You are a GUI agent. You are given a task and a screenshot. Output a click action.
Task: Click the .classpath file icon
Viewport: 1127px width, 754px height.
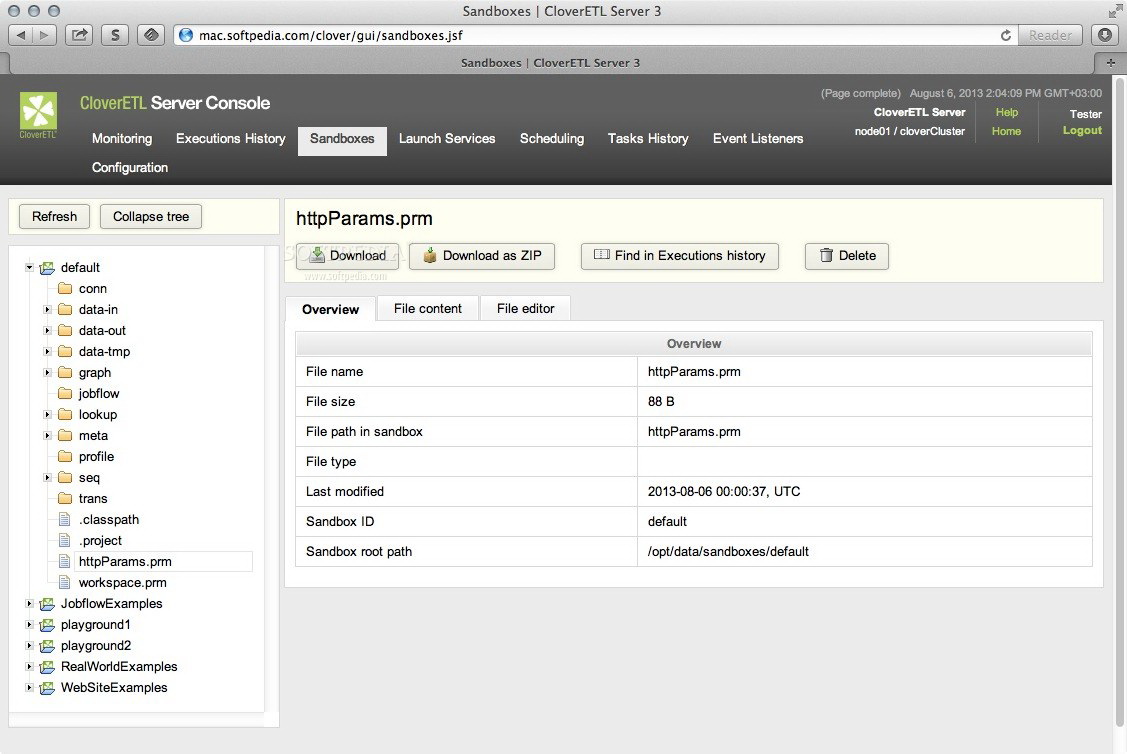tap(65, 519)
